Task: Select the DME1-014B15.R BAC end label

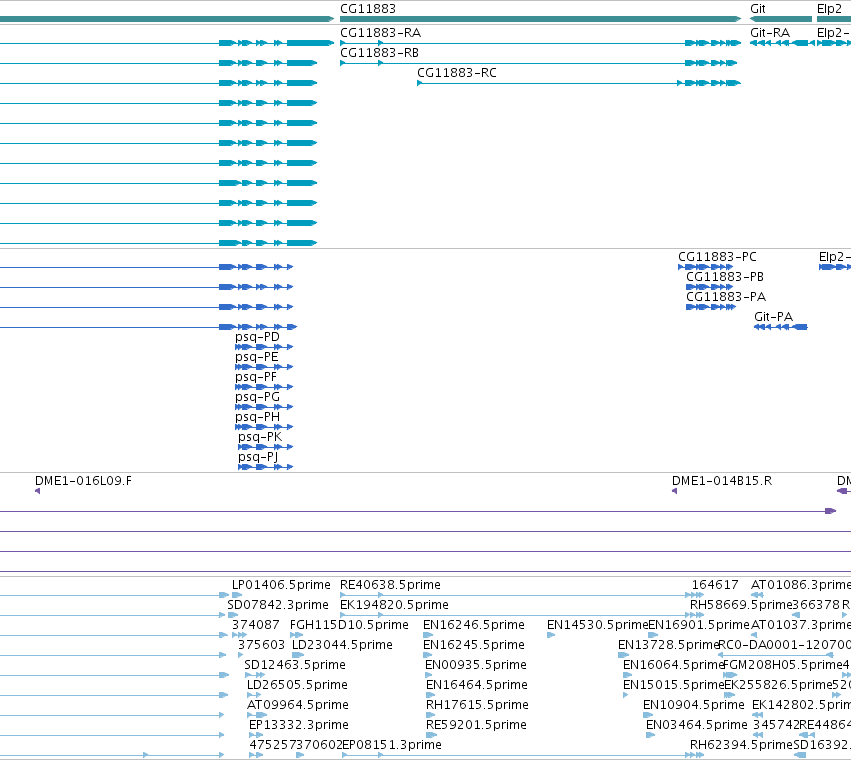Action: [x=722, y=481]
